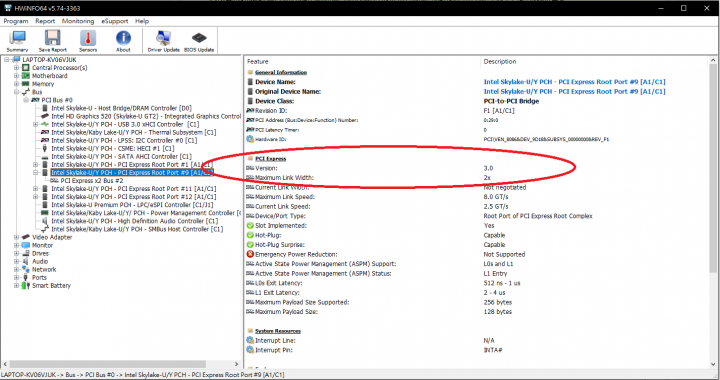The image size is (720, 380).
Task: Click the Emergency Power Reduction row
Action: click(477, 254)
